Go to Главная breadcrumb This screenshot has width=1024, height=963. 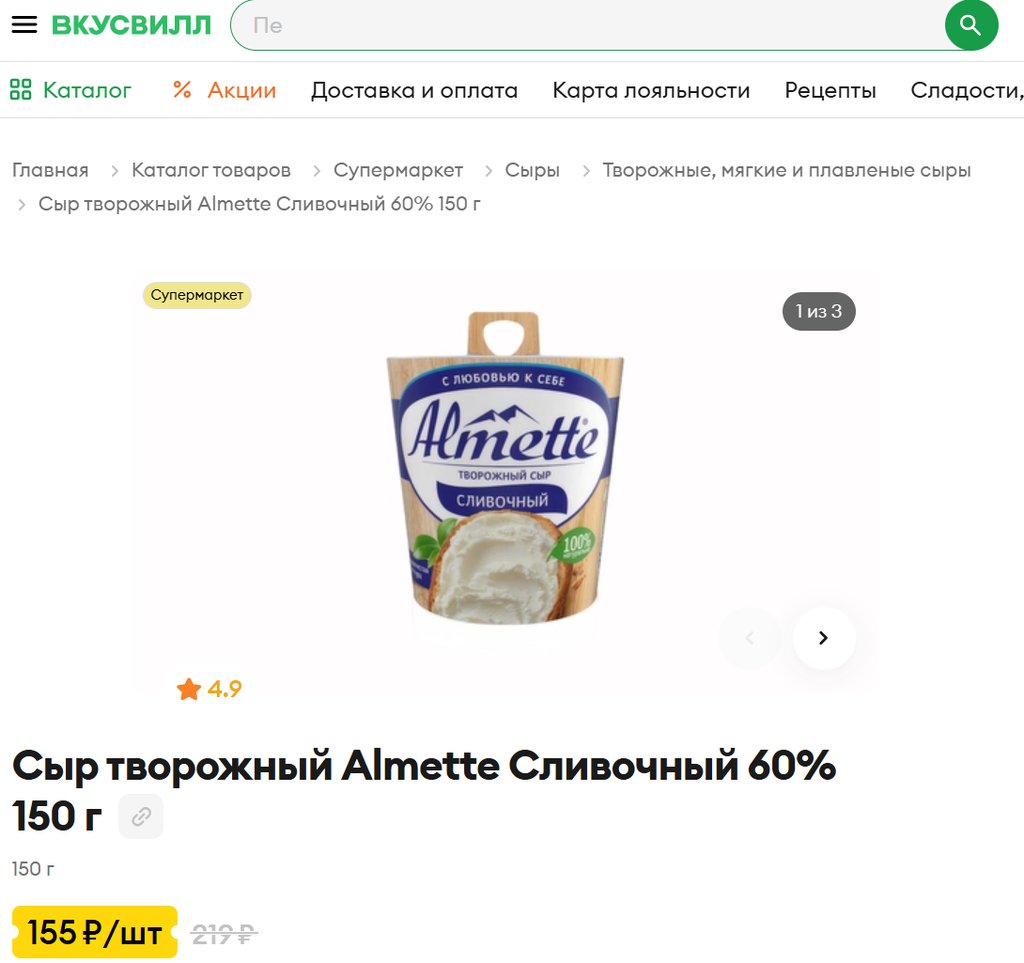[50, 170]
